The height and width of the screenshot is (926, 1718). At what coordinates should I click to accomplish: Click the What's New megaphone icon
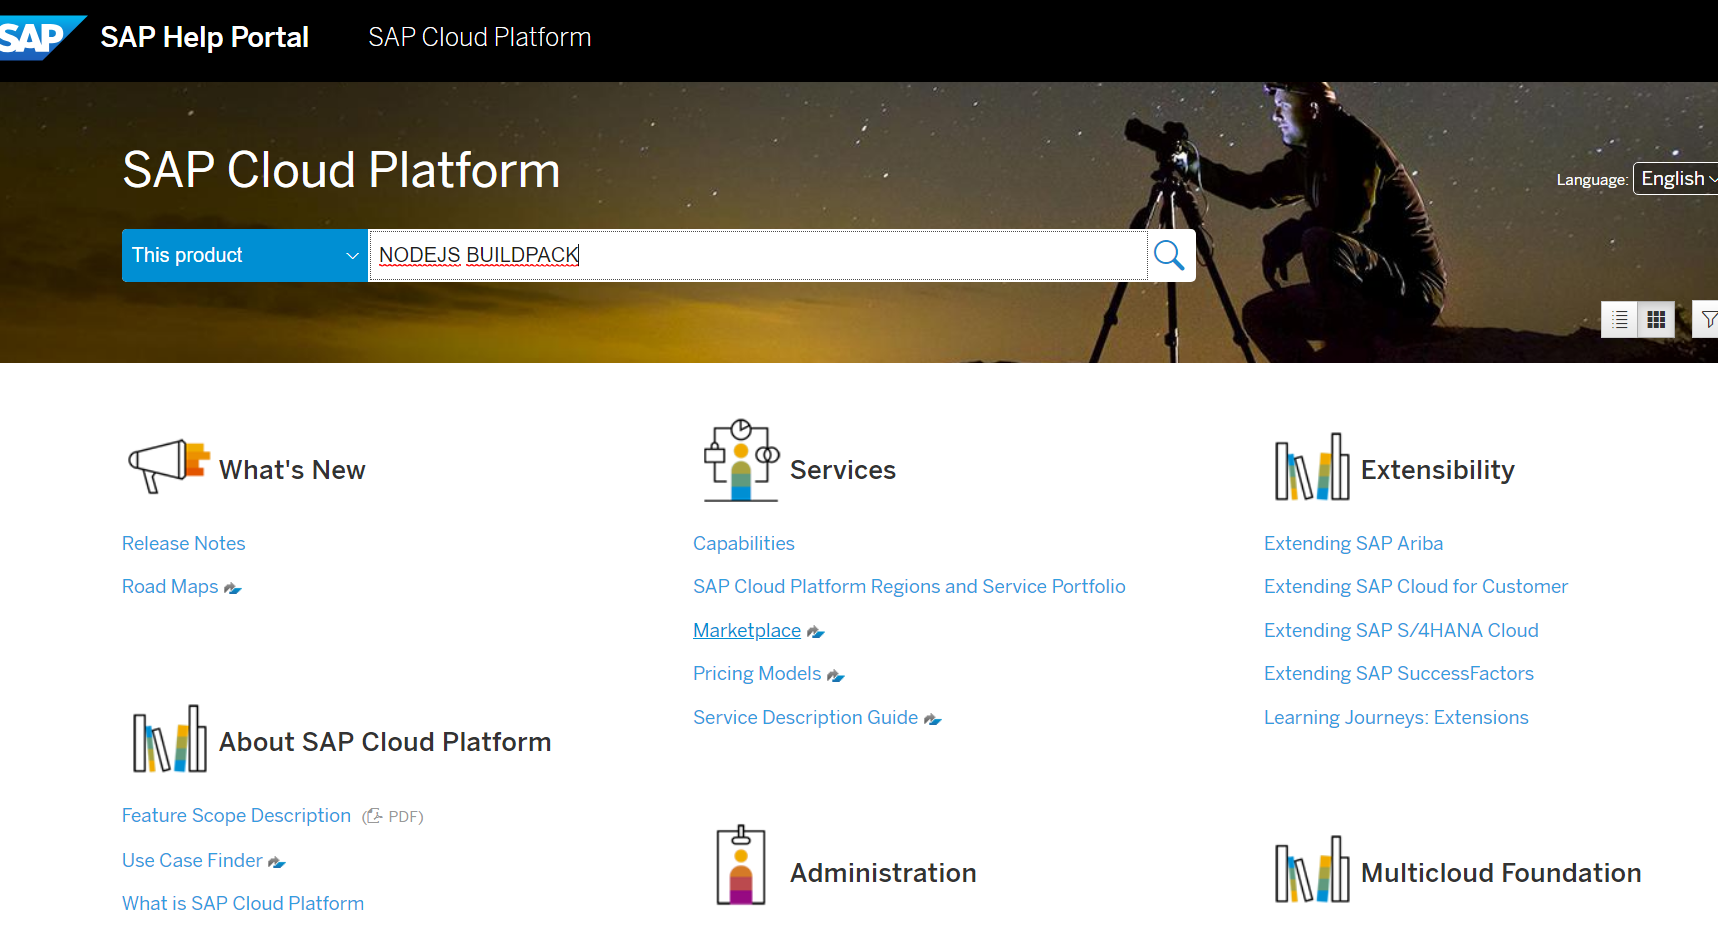point(168,465)
